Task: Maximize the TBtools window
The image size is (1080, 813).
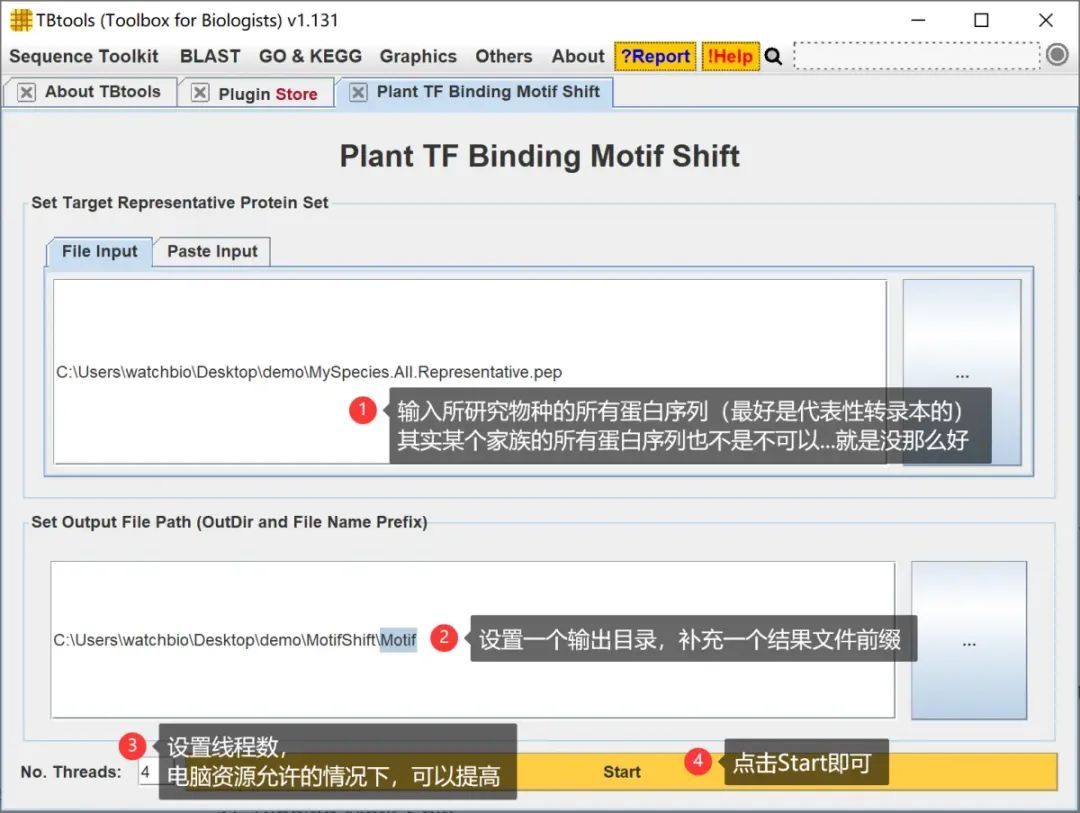Action: tap(982, 20)
